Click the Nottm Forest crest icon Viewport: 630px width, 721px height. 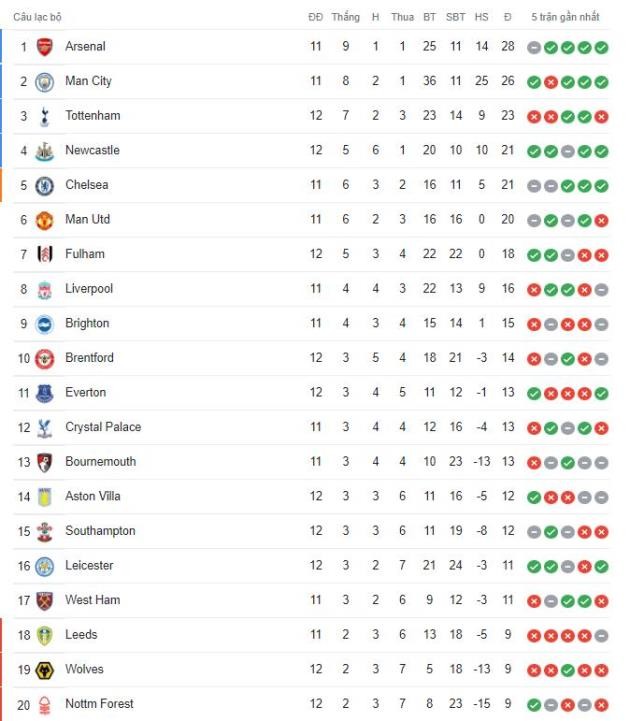click(x=44, y=705)
